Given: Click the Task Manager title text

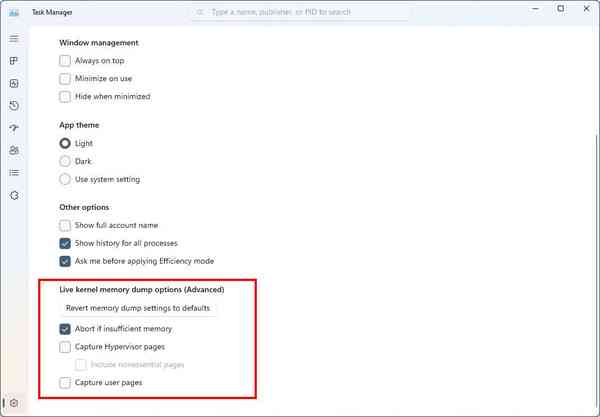Looking at the screenshot, I should [x=52, y=12].
